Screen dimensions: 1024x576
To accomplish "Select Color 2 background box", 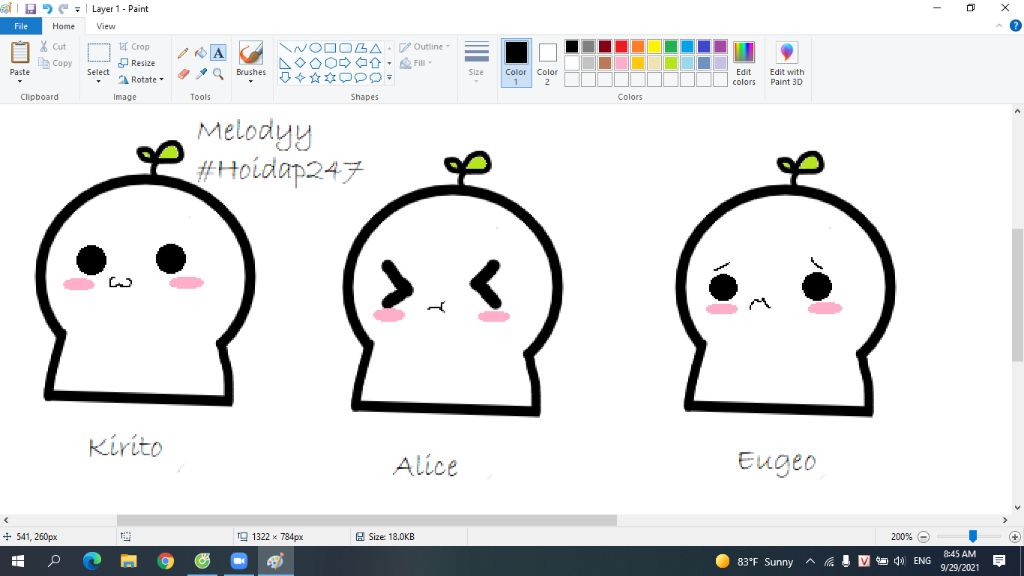I will coord(547,63).
